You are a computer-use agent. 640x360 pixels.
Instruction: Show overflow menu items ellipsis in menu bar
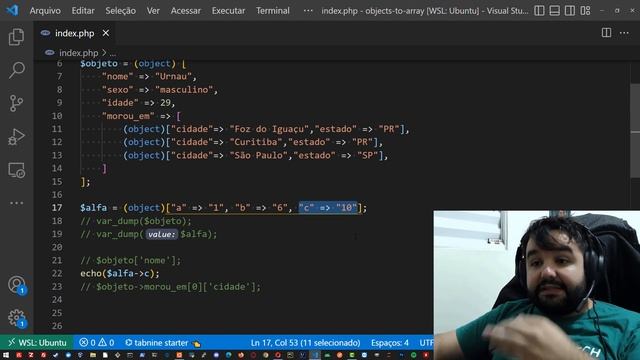pyautogui.click(x=308, y=11)
